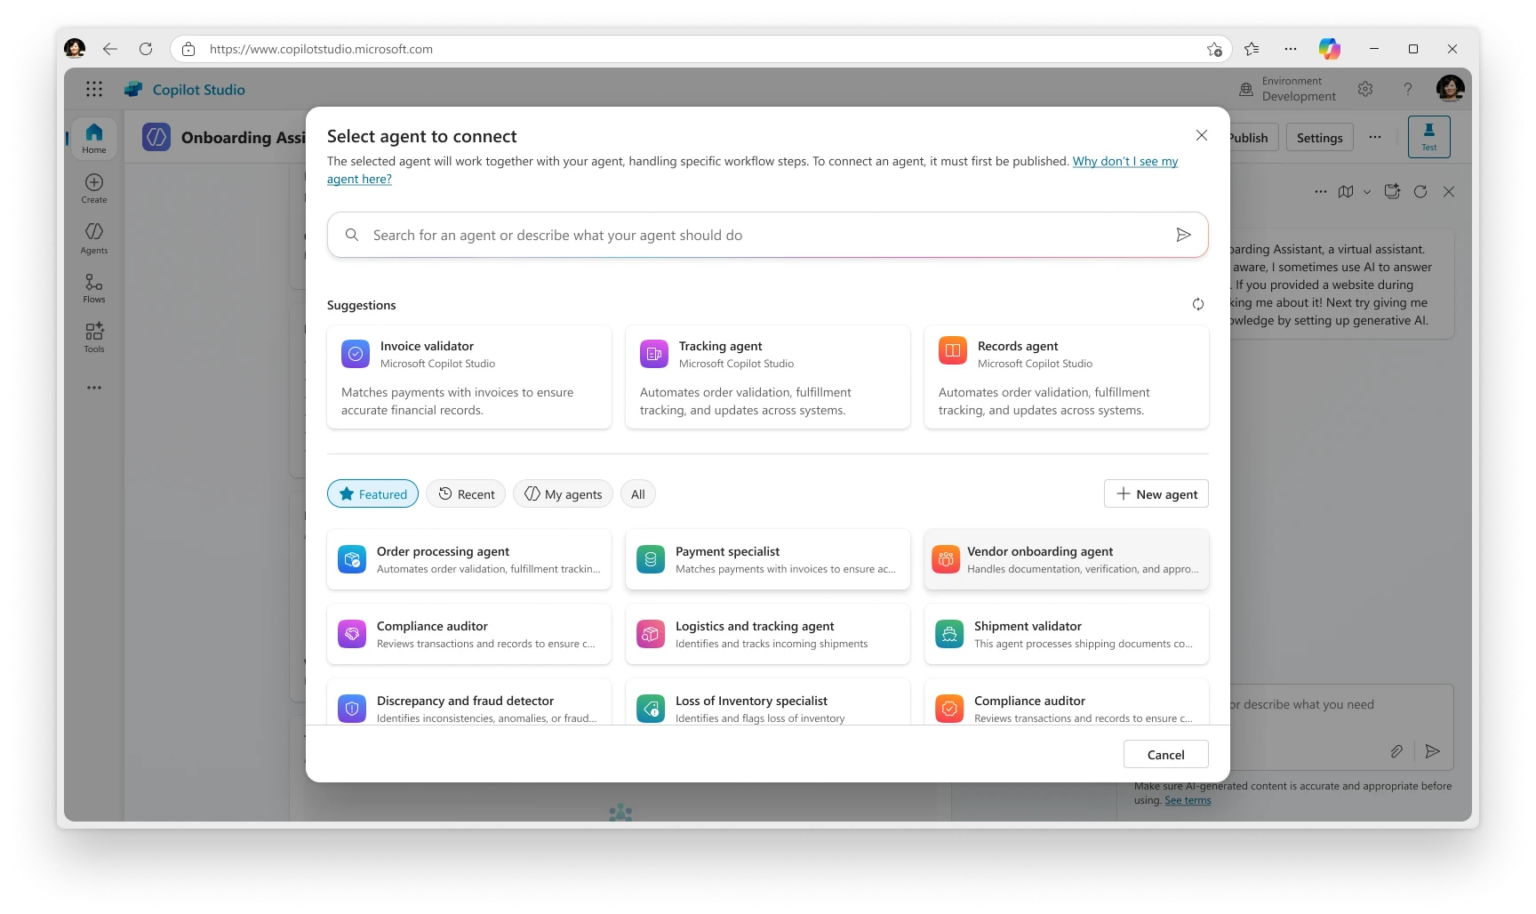Click the Cancel button
This screenshot has width=1536, height=914.
point(1165,754)
